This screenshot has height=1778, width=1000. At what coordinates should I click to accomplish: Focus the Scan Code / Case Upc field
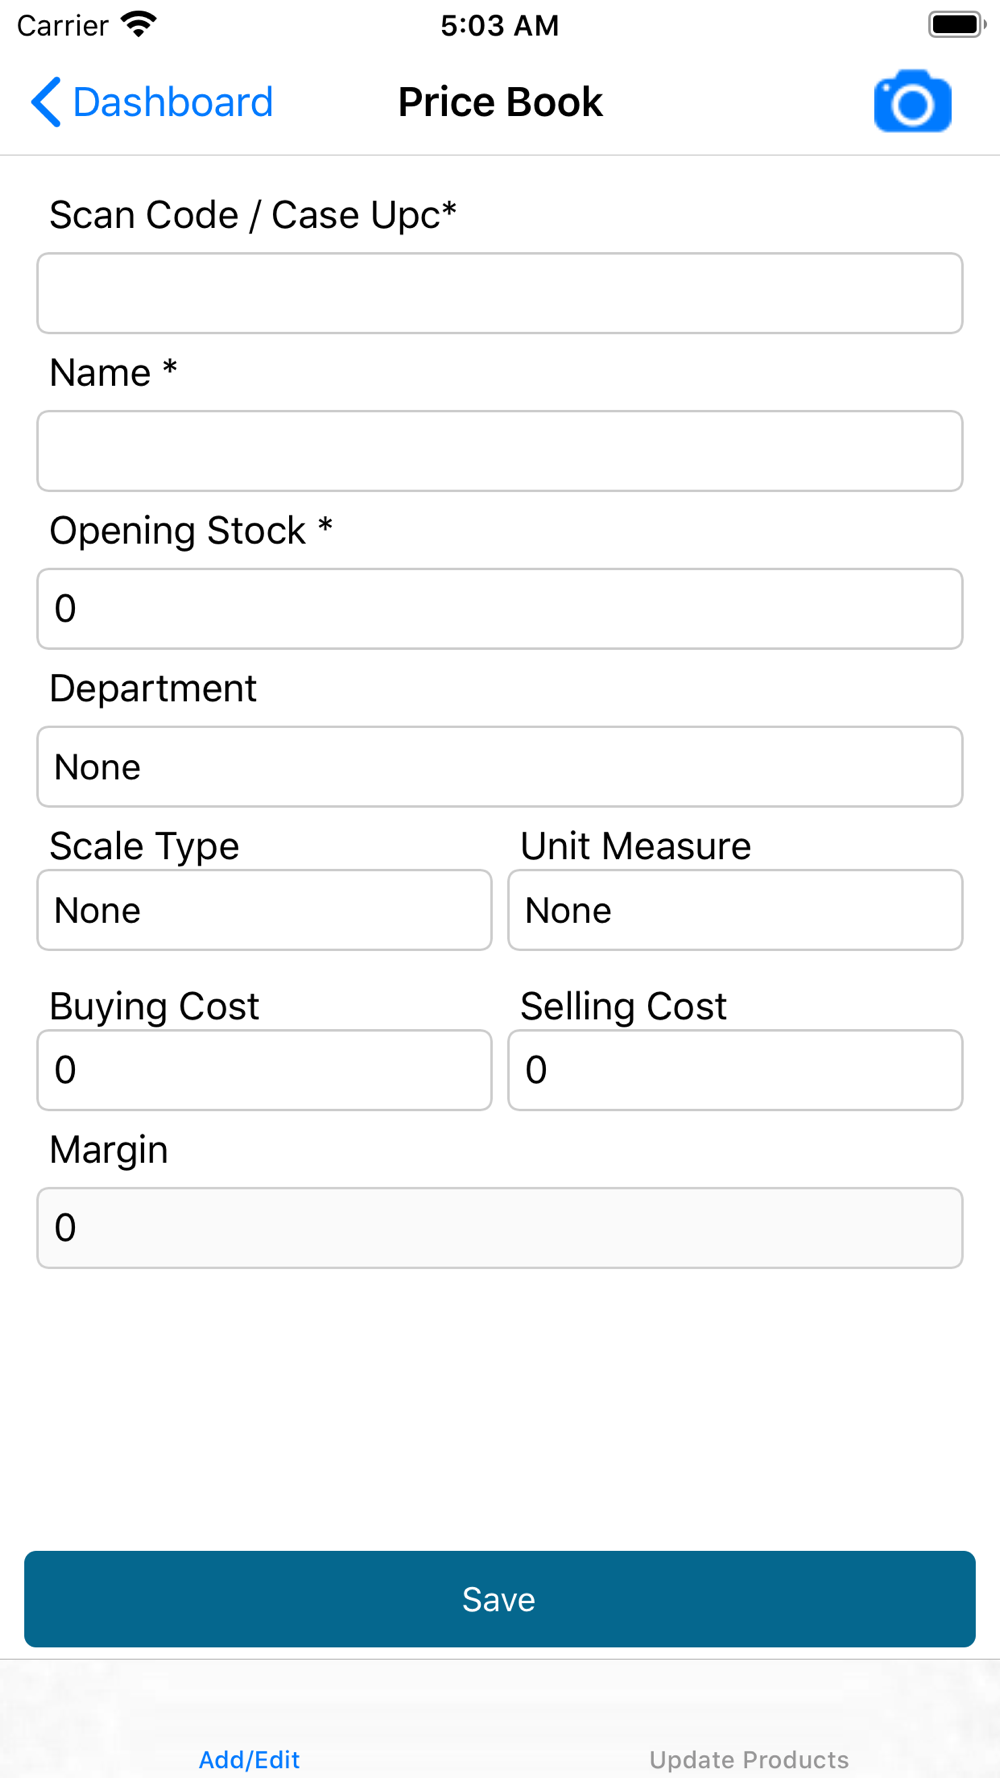pos(500,293)
